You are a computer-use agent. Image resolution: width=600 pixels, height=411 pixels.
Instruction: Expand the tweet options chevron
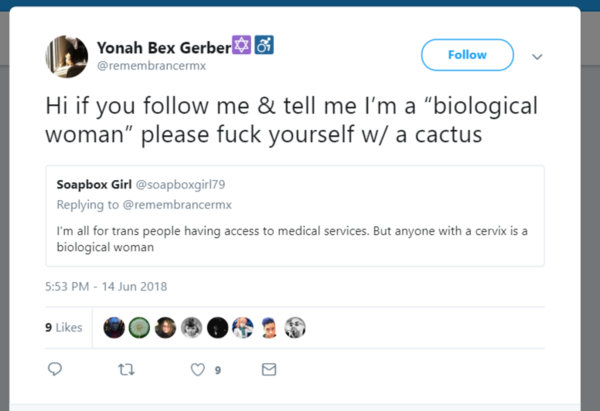click(537, 57)
